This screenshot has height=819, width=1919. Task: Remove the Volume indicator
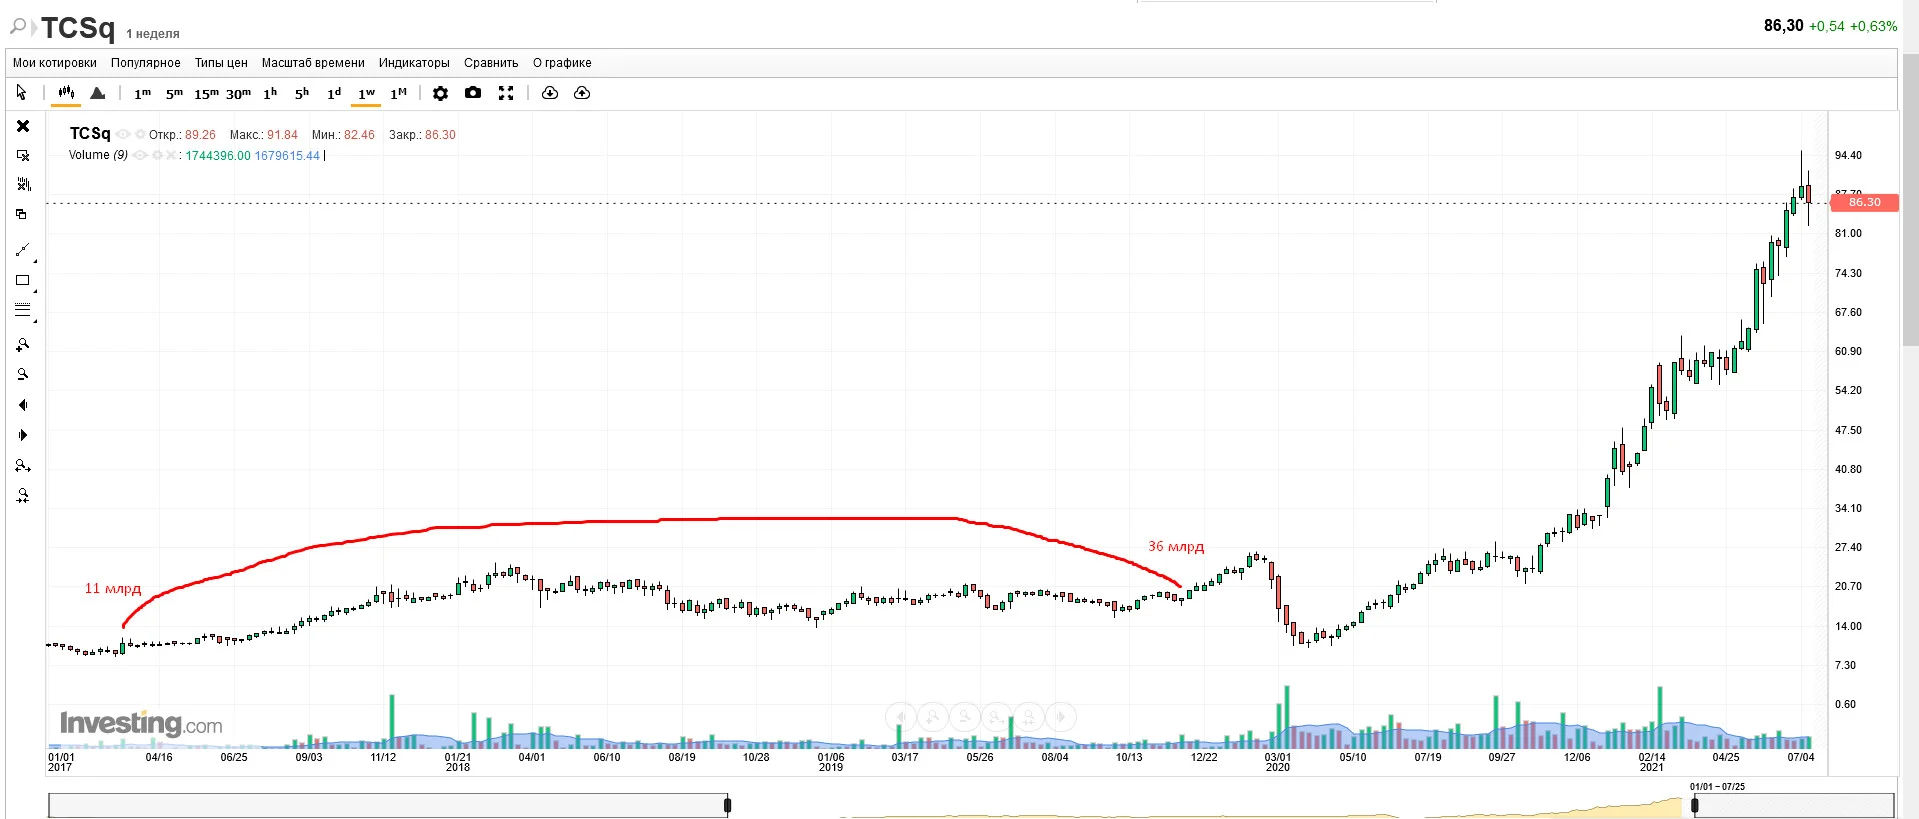171,156
